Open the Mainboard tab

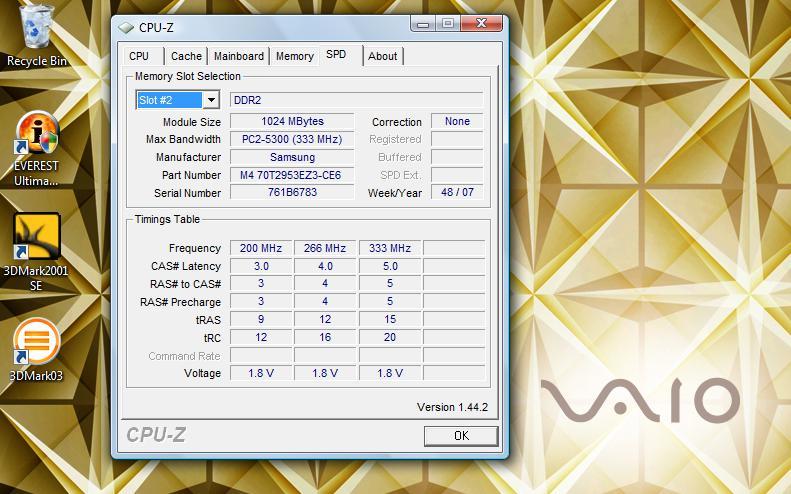pyautogui.click(x=239, y=56)
